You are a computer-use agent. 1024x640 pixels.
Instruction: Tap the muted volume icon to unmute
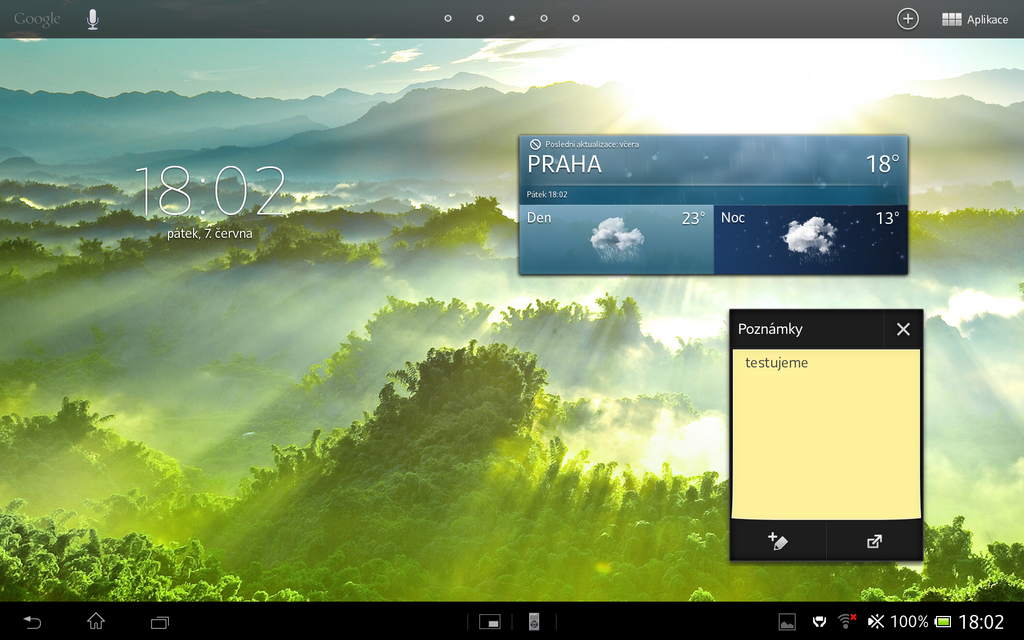click(x=878, y=620)
